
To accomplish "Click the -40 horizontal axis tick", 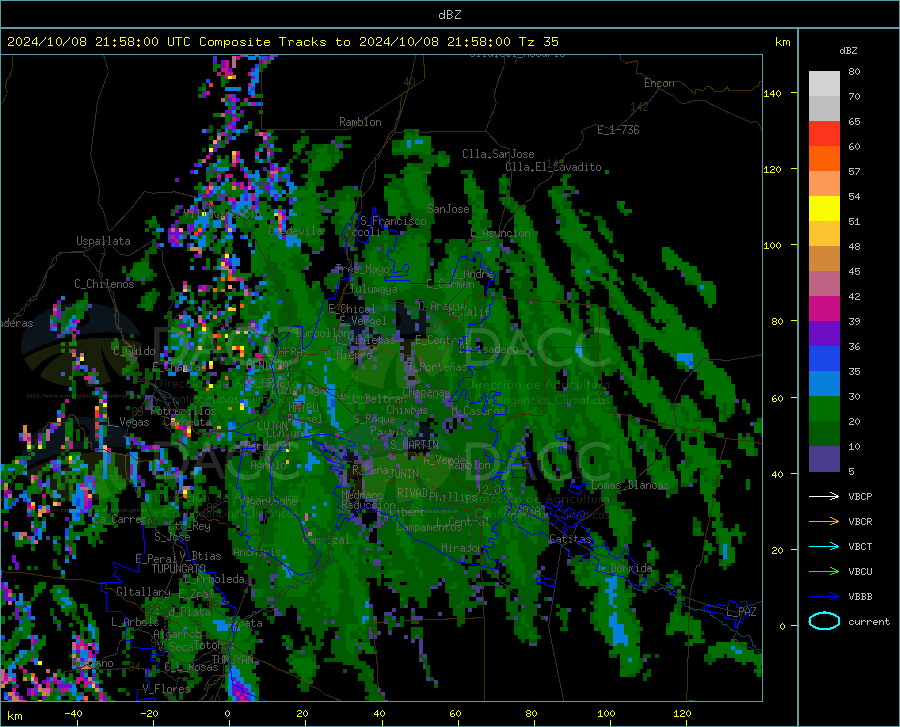I will 73,713.
